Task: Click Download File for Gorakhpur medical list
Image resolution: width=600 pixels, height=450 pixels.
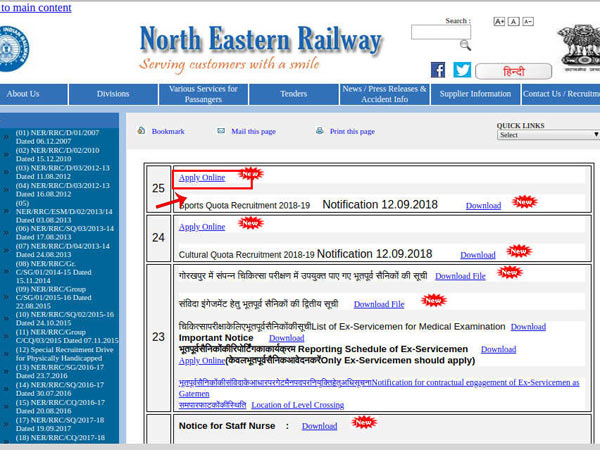Action: (460, 276)
